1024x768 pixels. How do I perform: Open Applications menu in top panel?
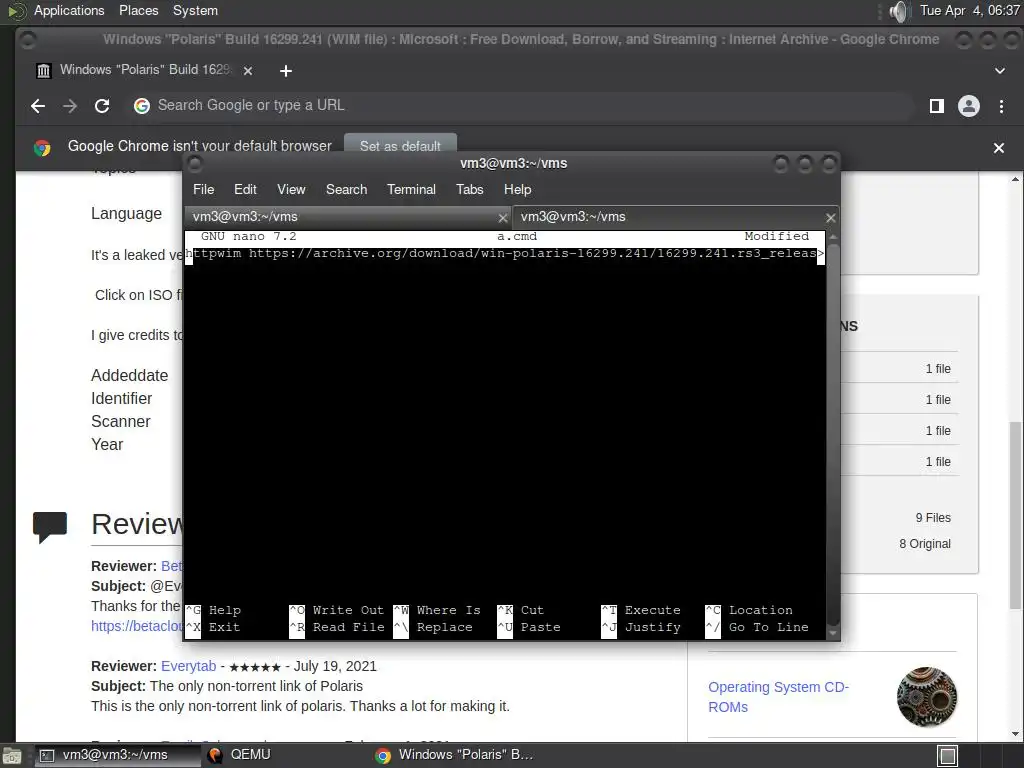tap(69, 10)
